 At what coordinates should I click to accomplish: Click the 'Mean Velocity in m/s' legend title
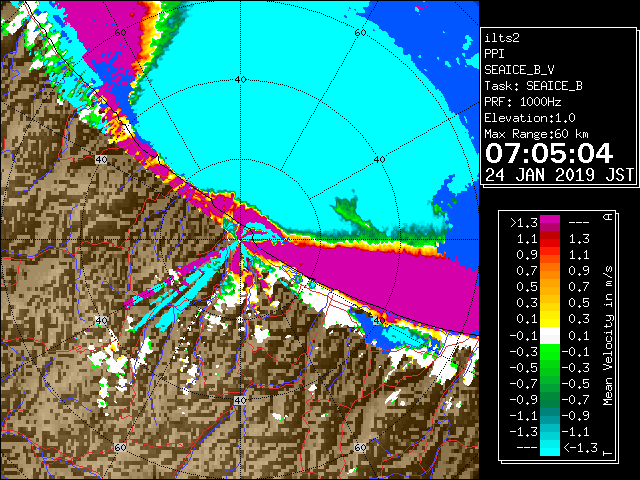(608, 336)
